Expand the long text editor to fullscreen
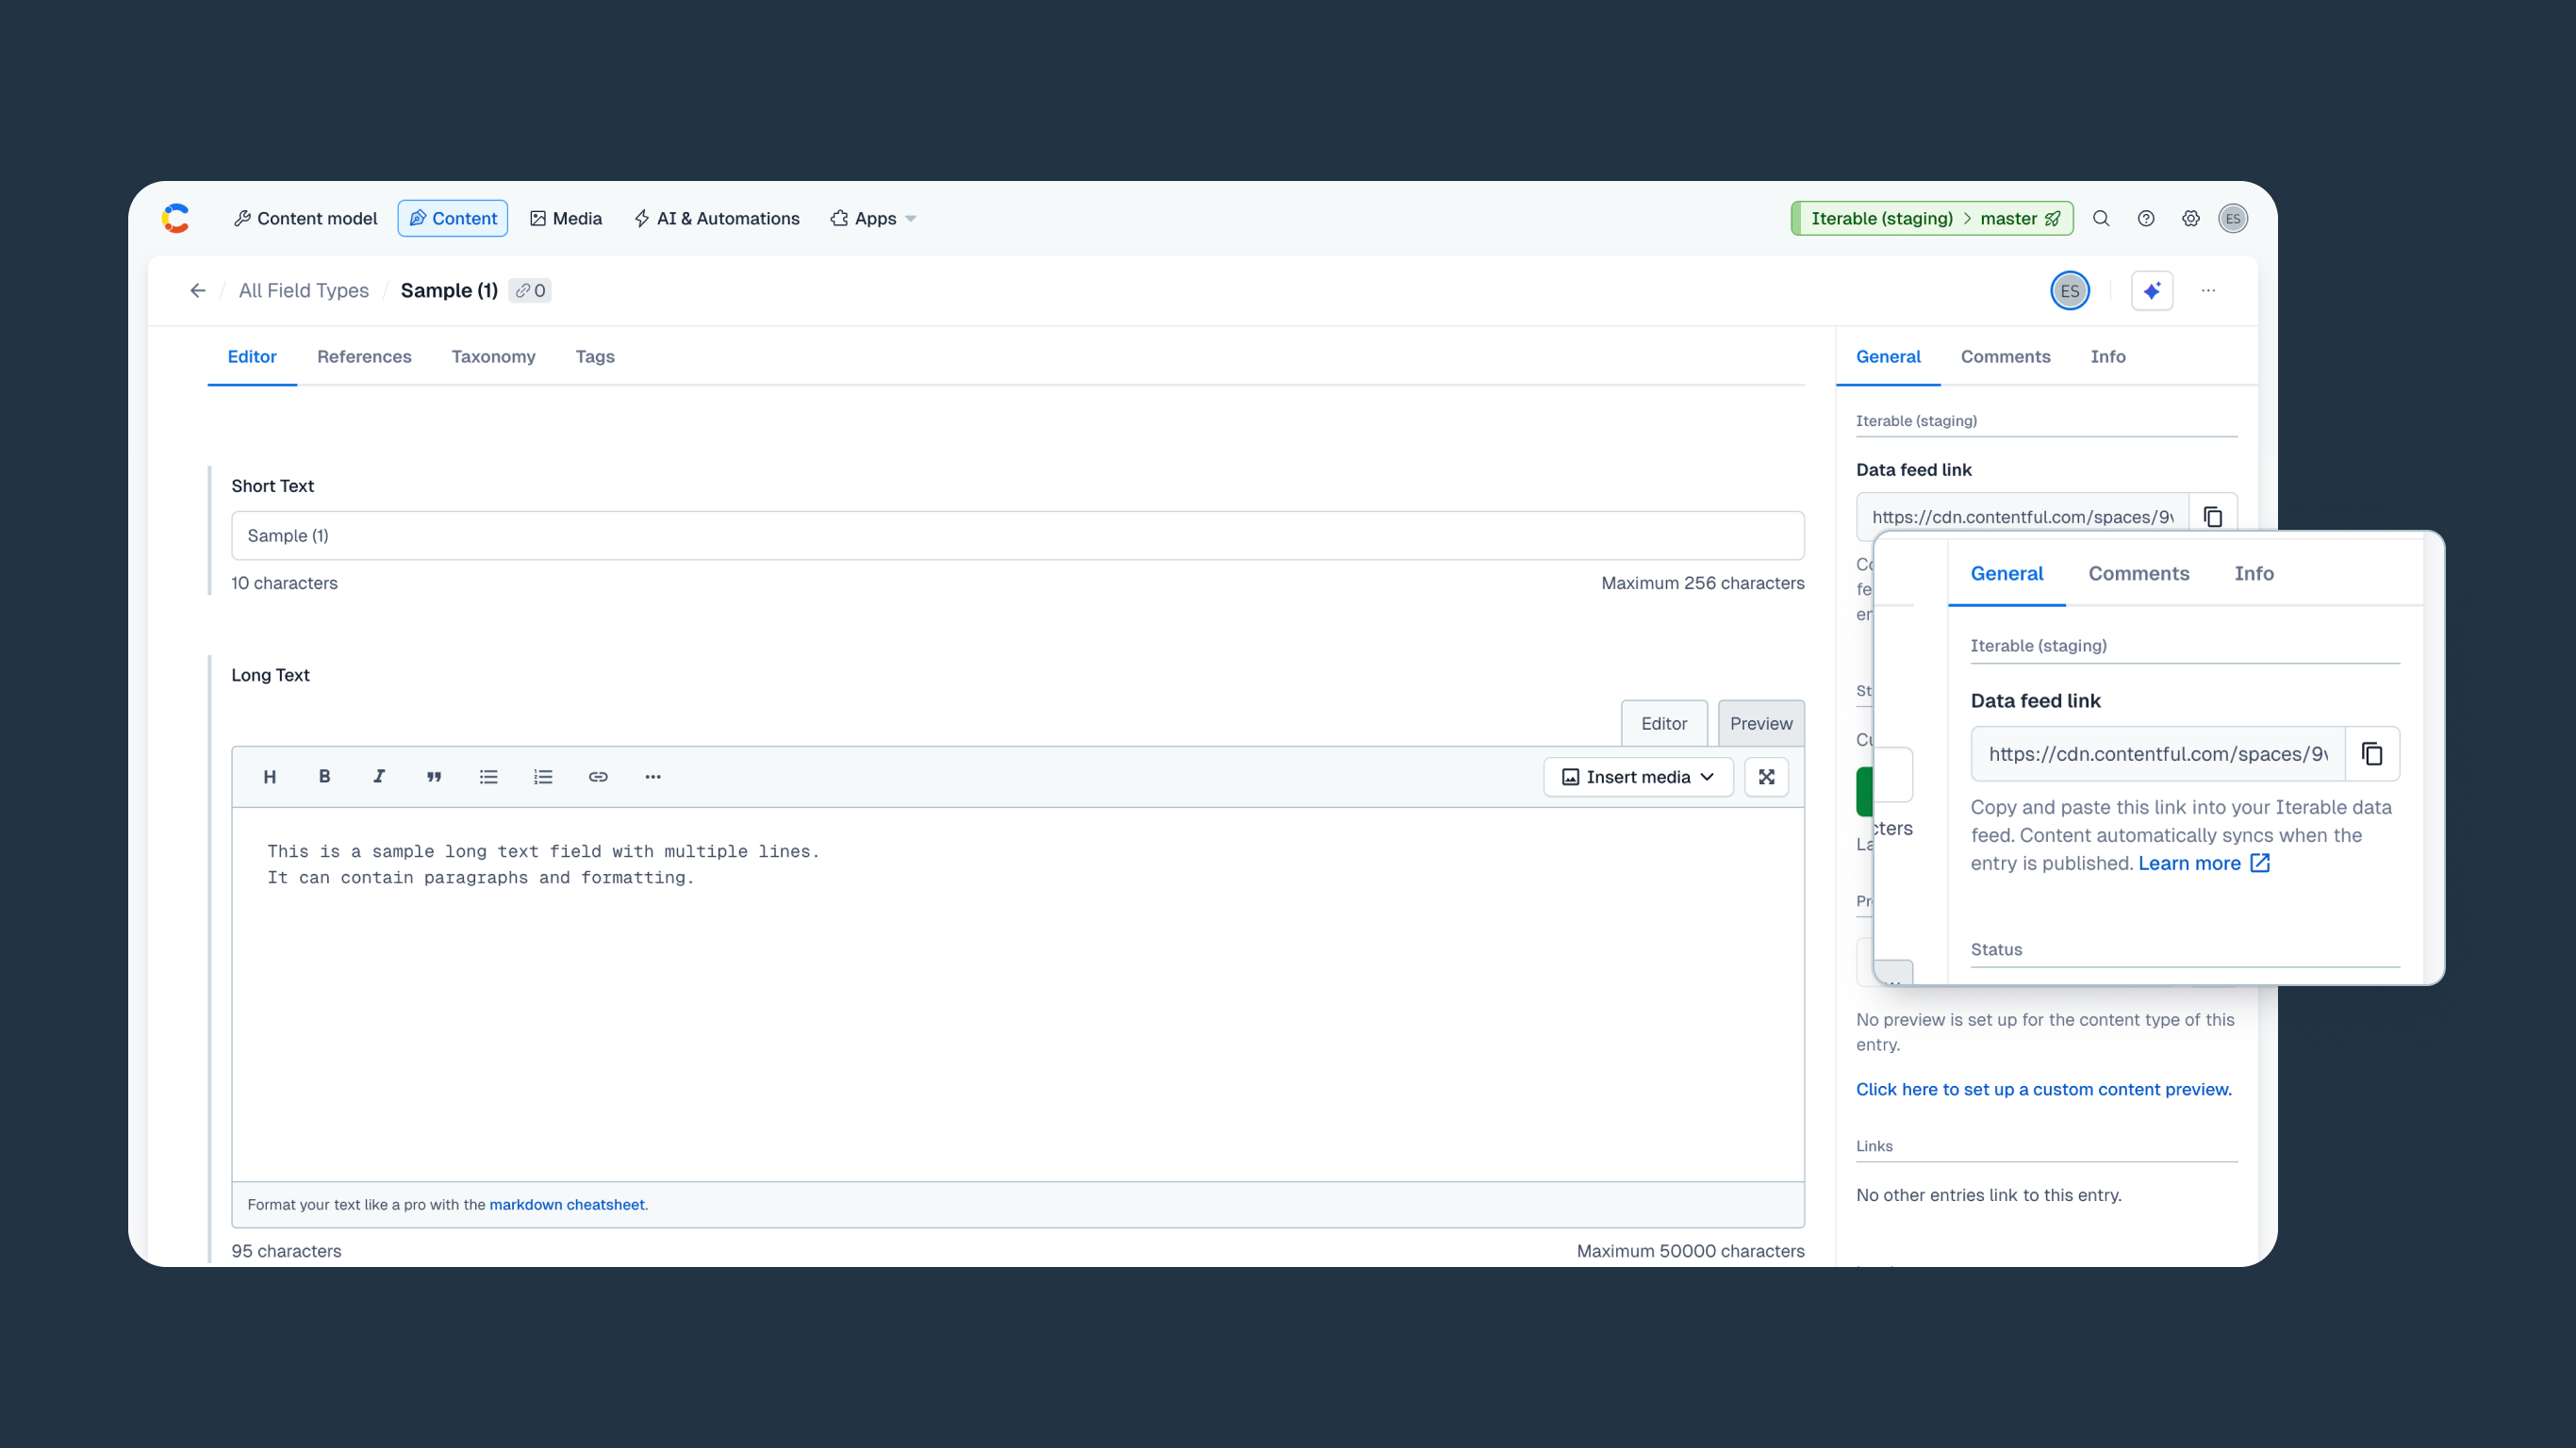The image size is (2576, 1448). [1767, 776]
